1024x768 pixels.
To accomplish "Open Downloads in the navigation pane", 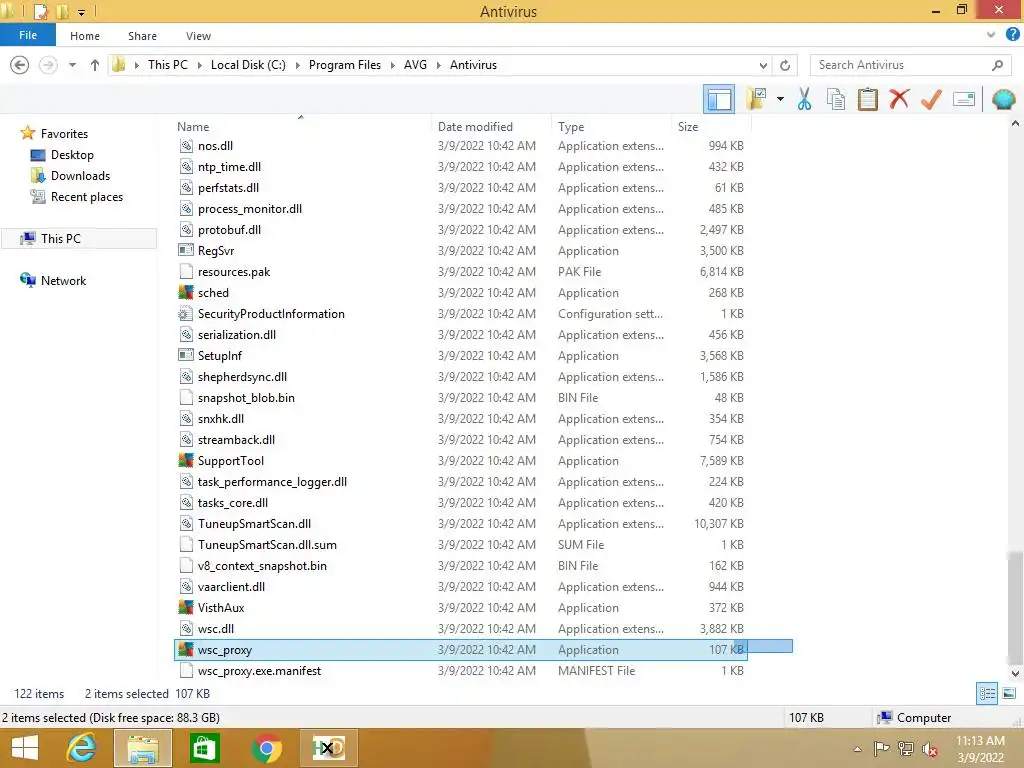I will pyautogui.click(x=80, y=176).
